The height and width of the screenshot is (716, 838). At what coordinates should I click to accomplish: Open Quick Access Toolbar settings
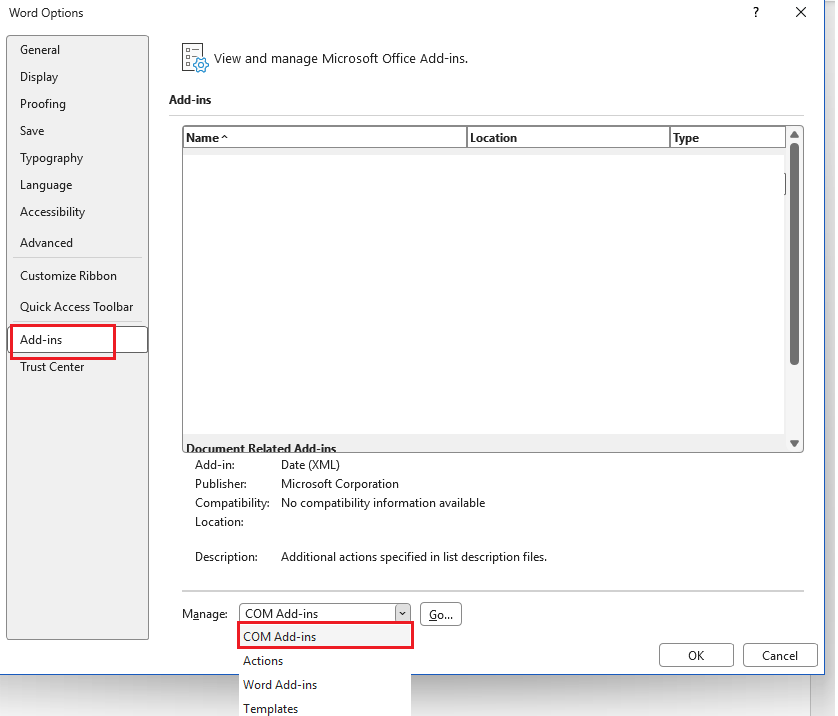(76, 307)
